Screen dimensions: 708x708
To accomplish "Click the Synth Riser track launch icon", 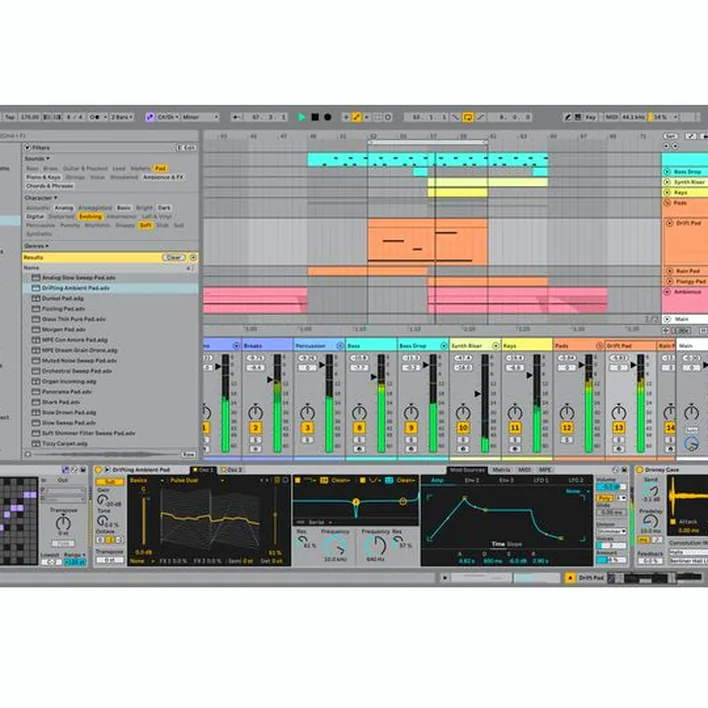I will tap(667, 182).
